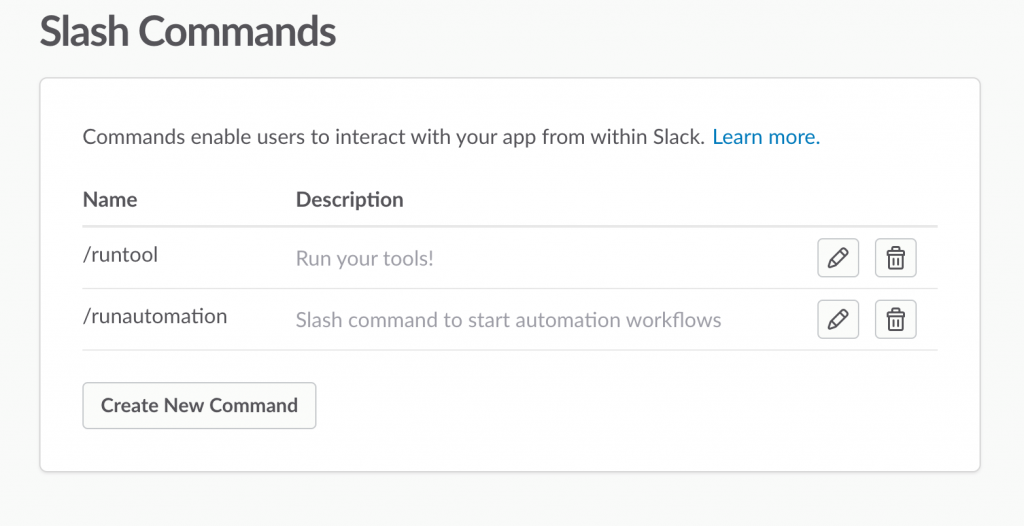The image size is (1024, 526).
Task: Click the Description column header
Action: 349,199
